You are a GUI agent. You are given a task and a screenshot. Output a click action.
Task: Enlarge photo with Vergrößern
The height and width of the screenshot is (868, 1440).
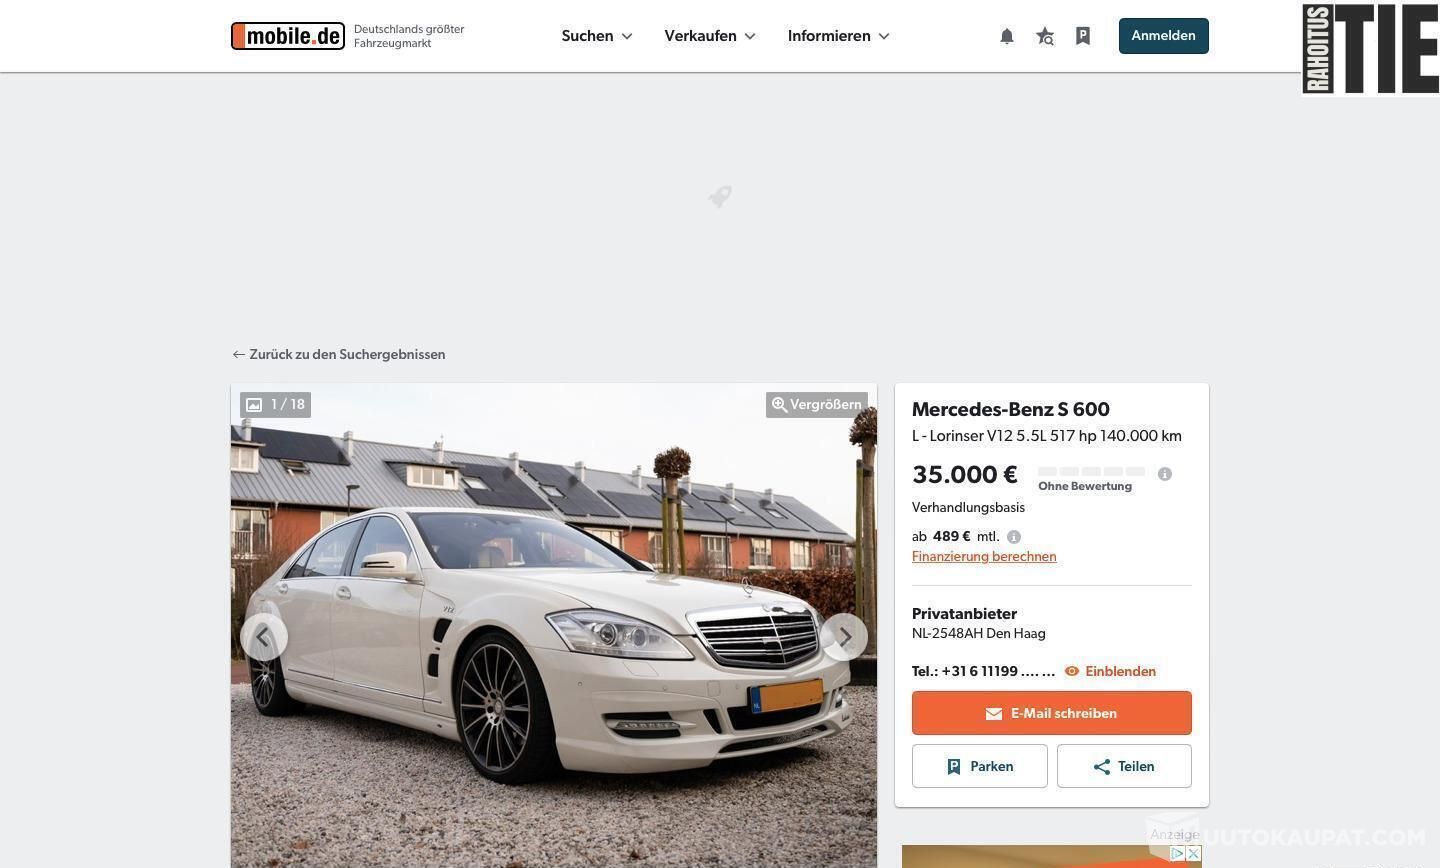[816, 405]
